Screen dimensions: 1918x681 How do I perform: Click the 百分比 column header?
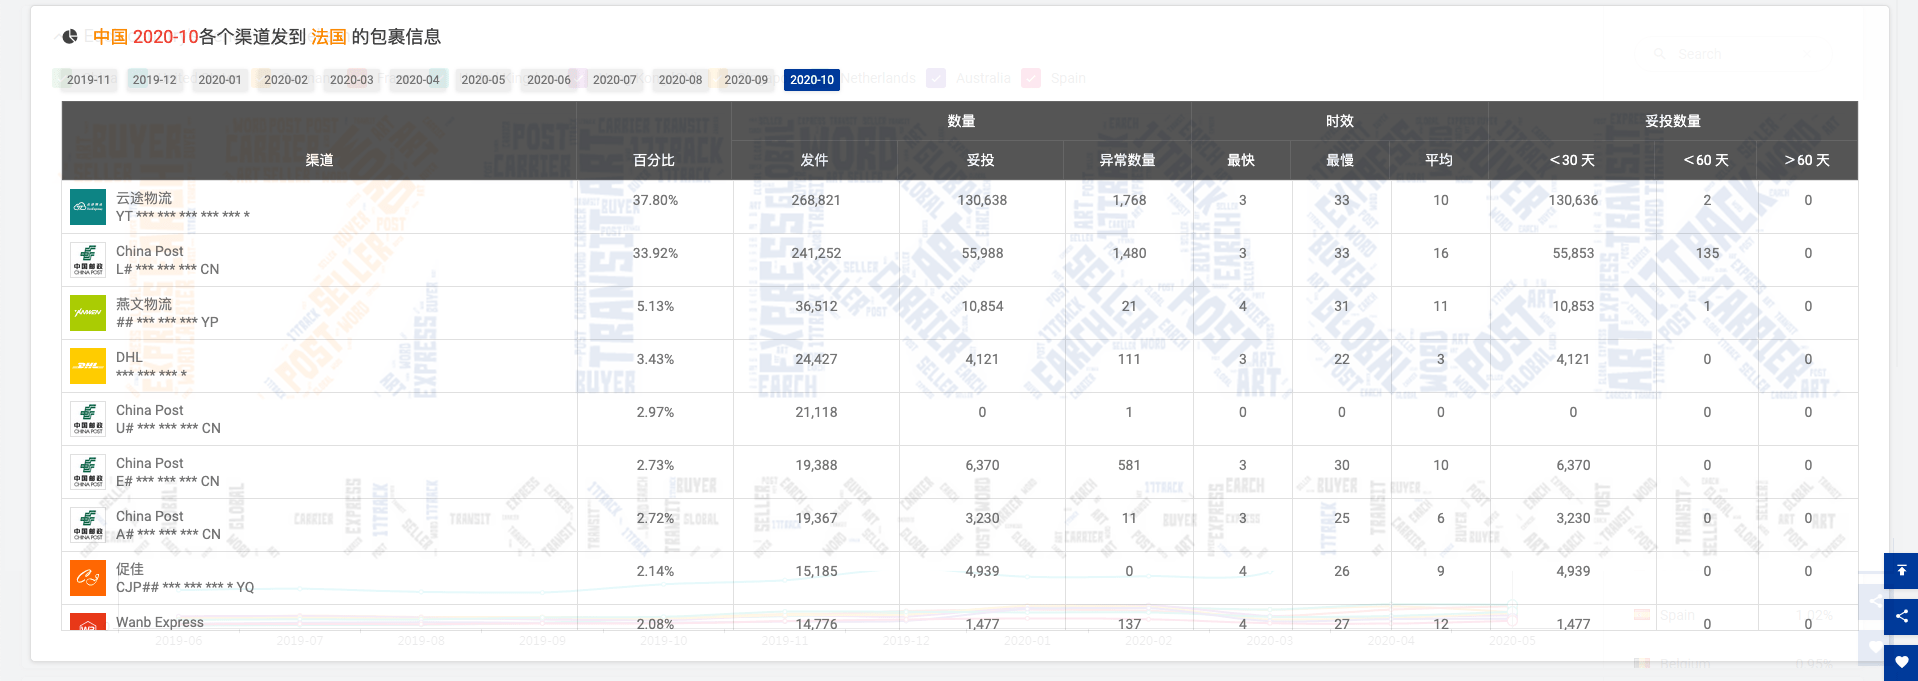pos(654,160)
